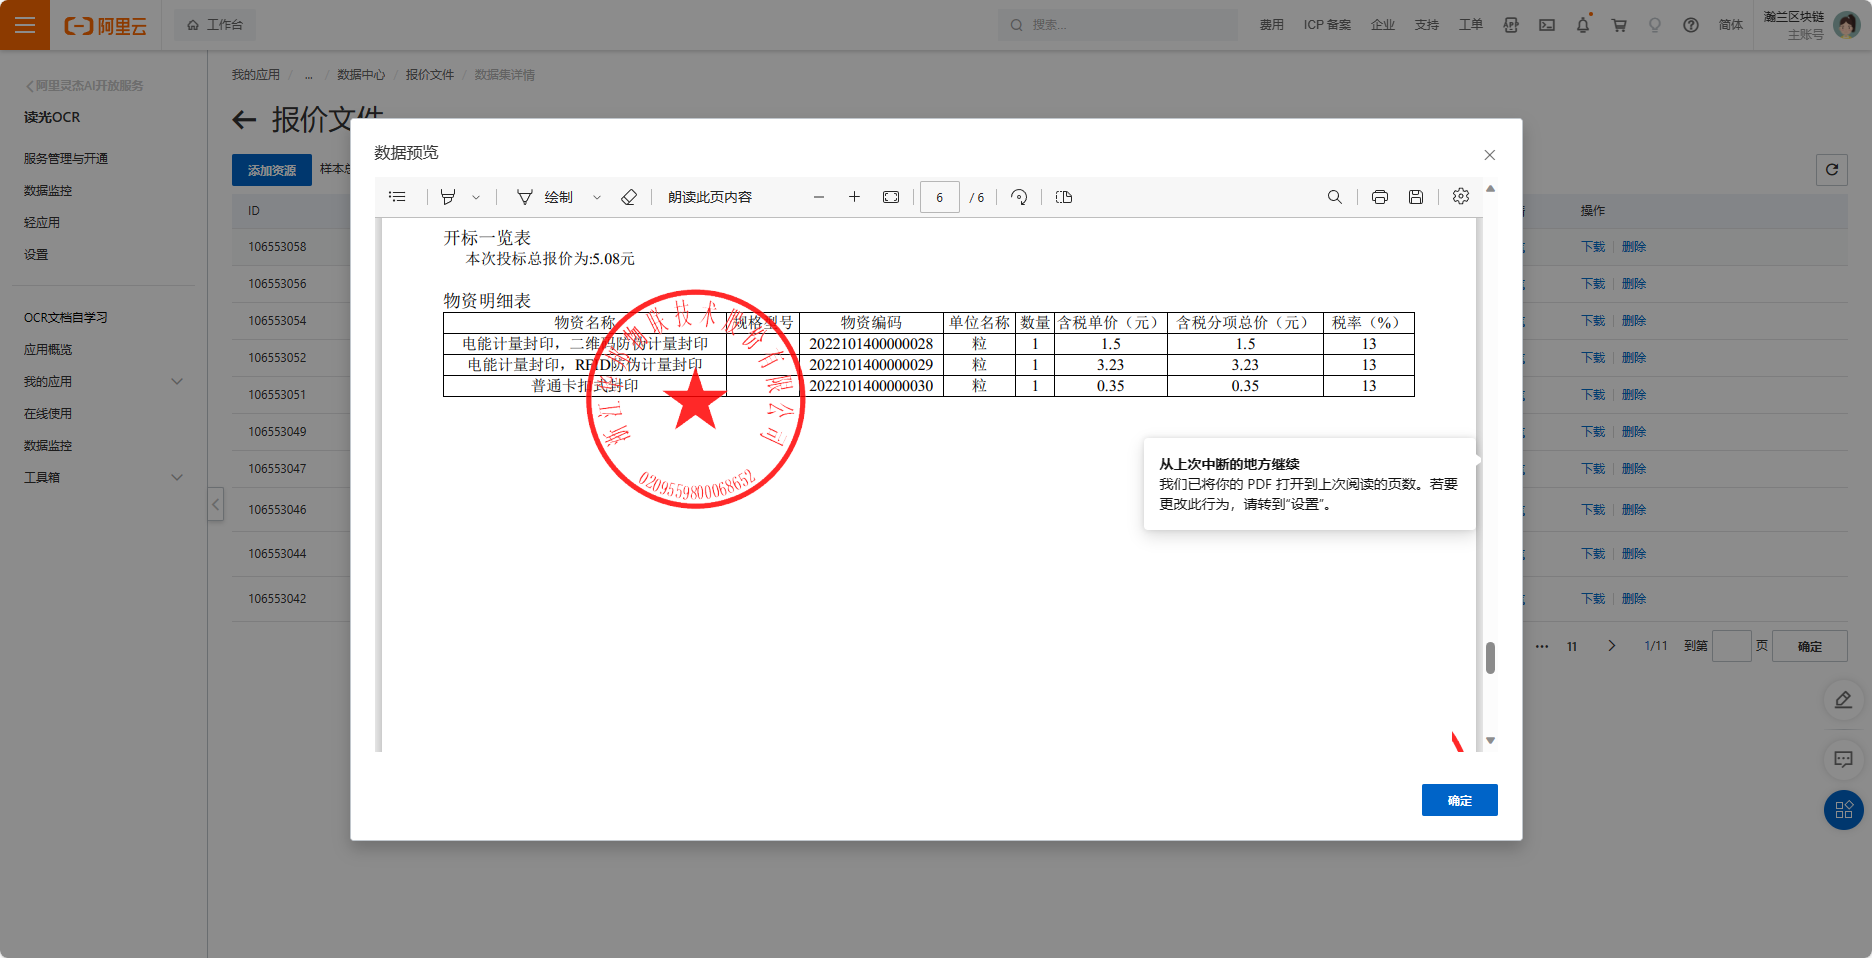Open the help question mark icon
Screen dimensions: 1872x958
click(1691, 25)
